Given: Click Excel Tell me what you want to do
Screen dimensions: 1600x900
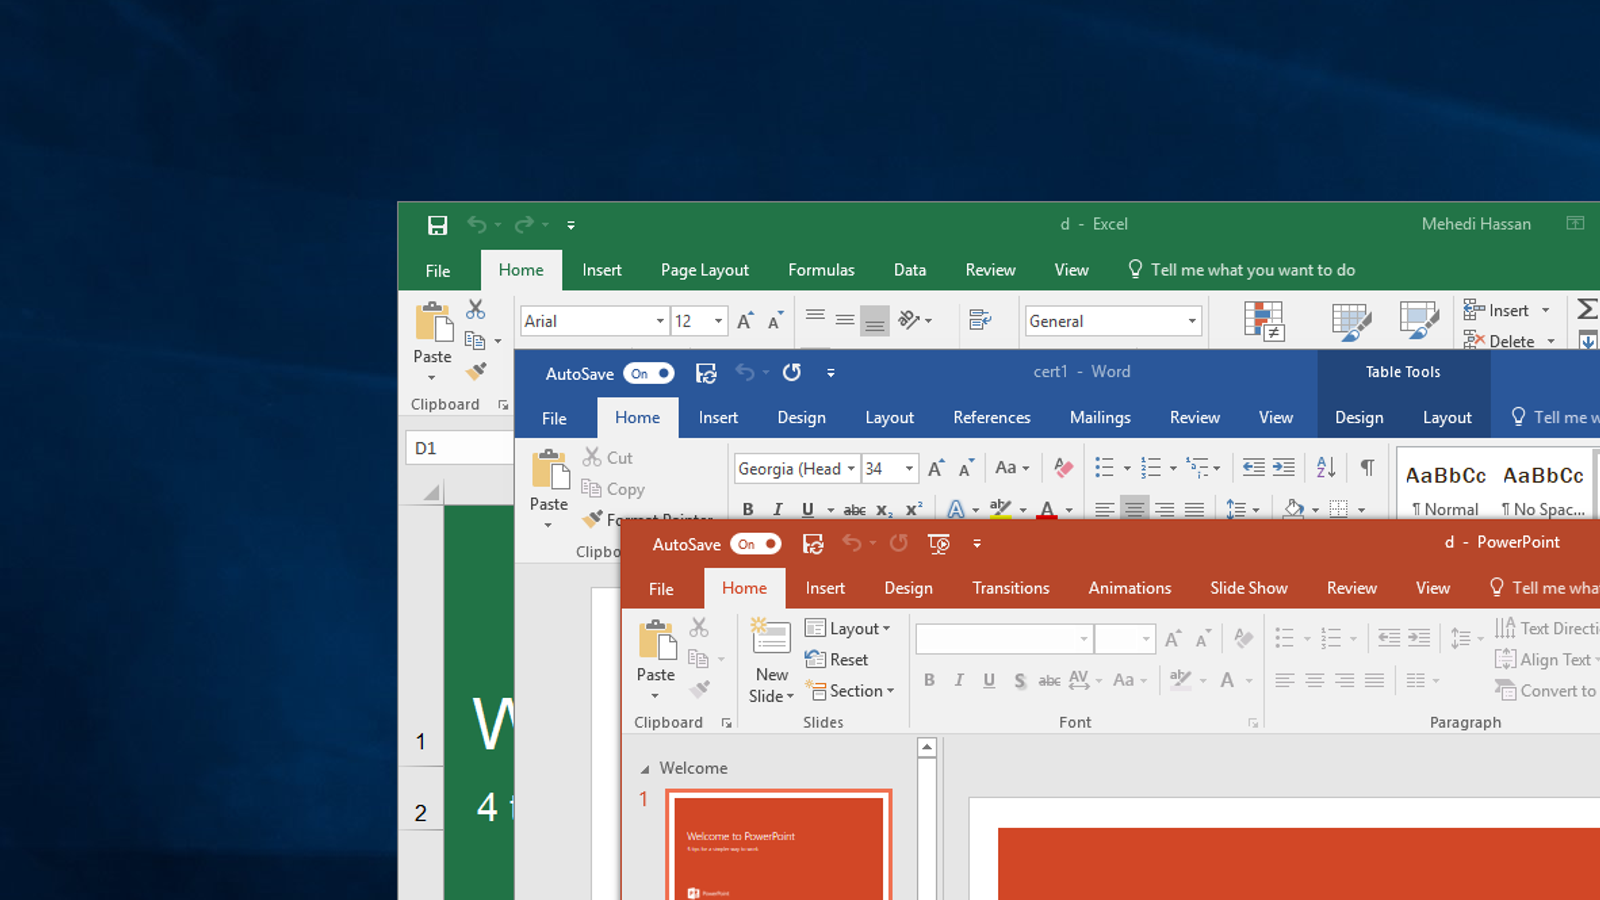Looking at the screenshot, I should point(1242,270).
